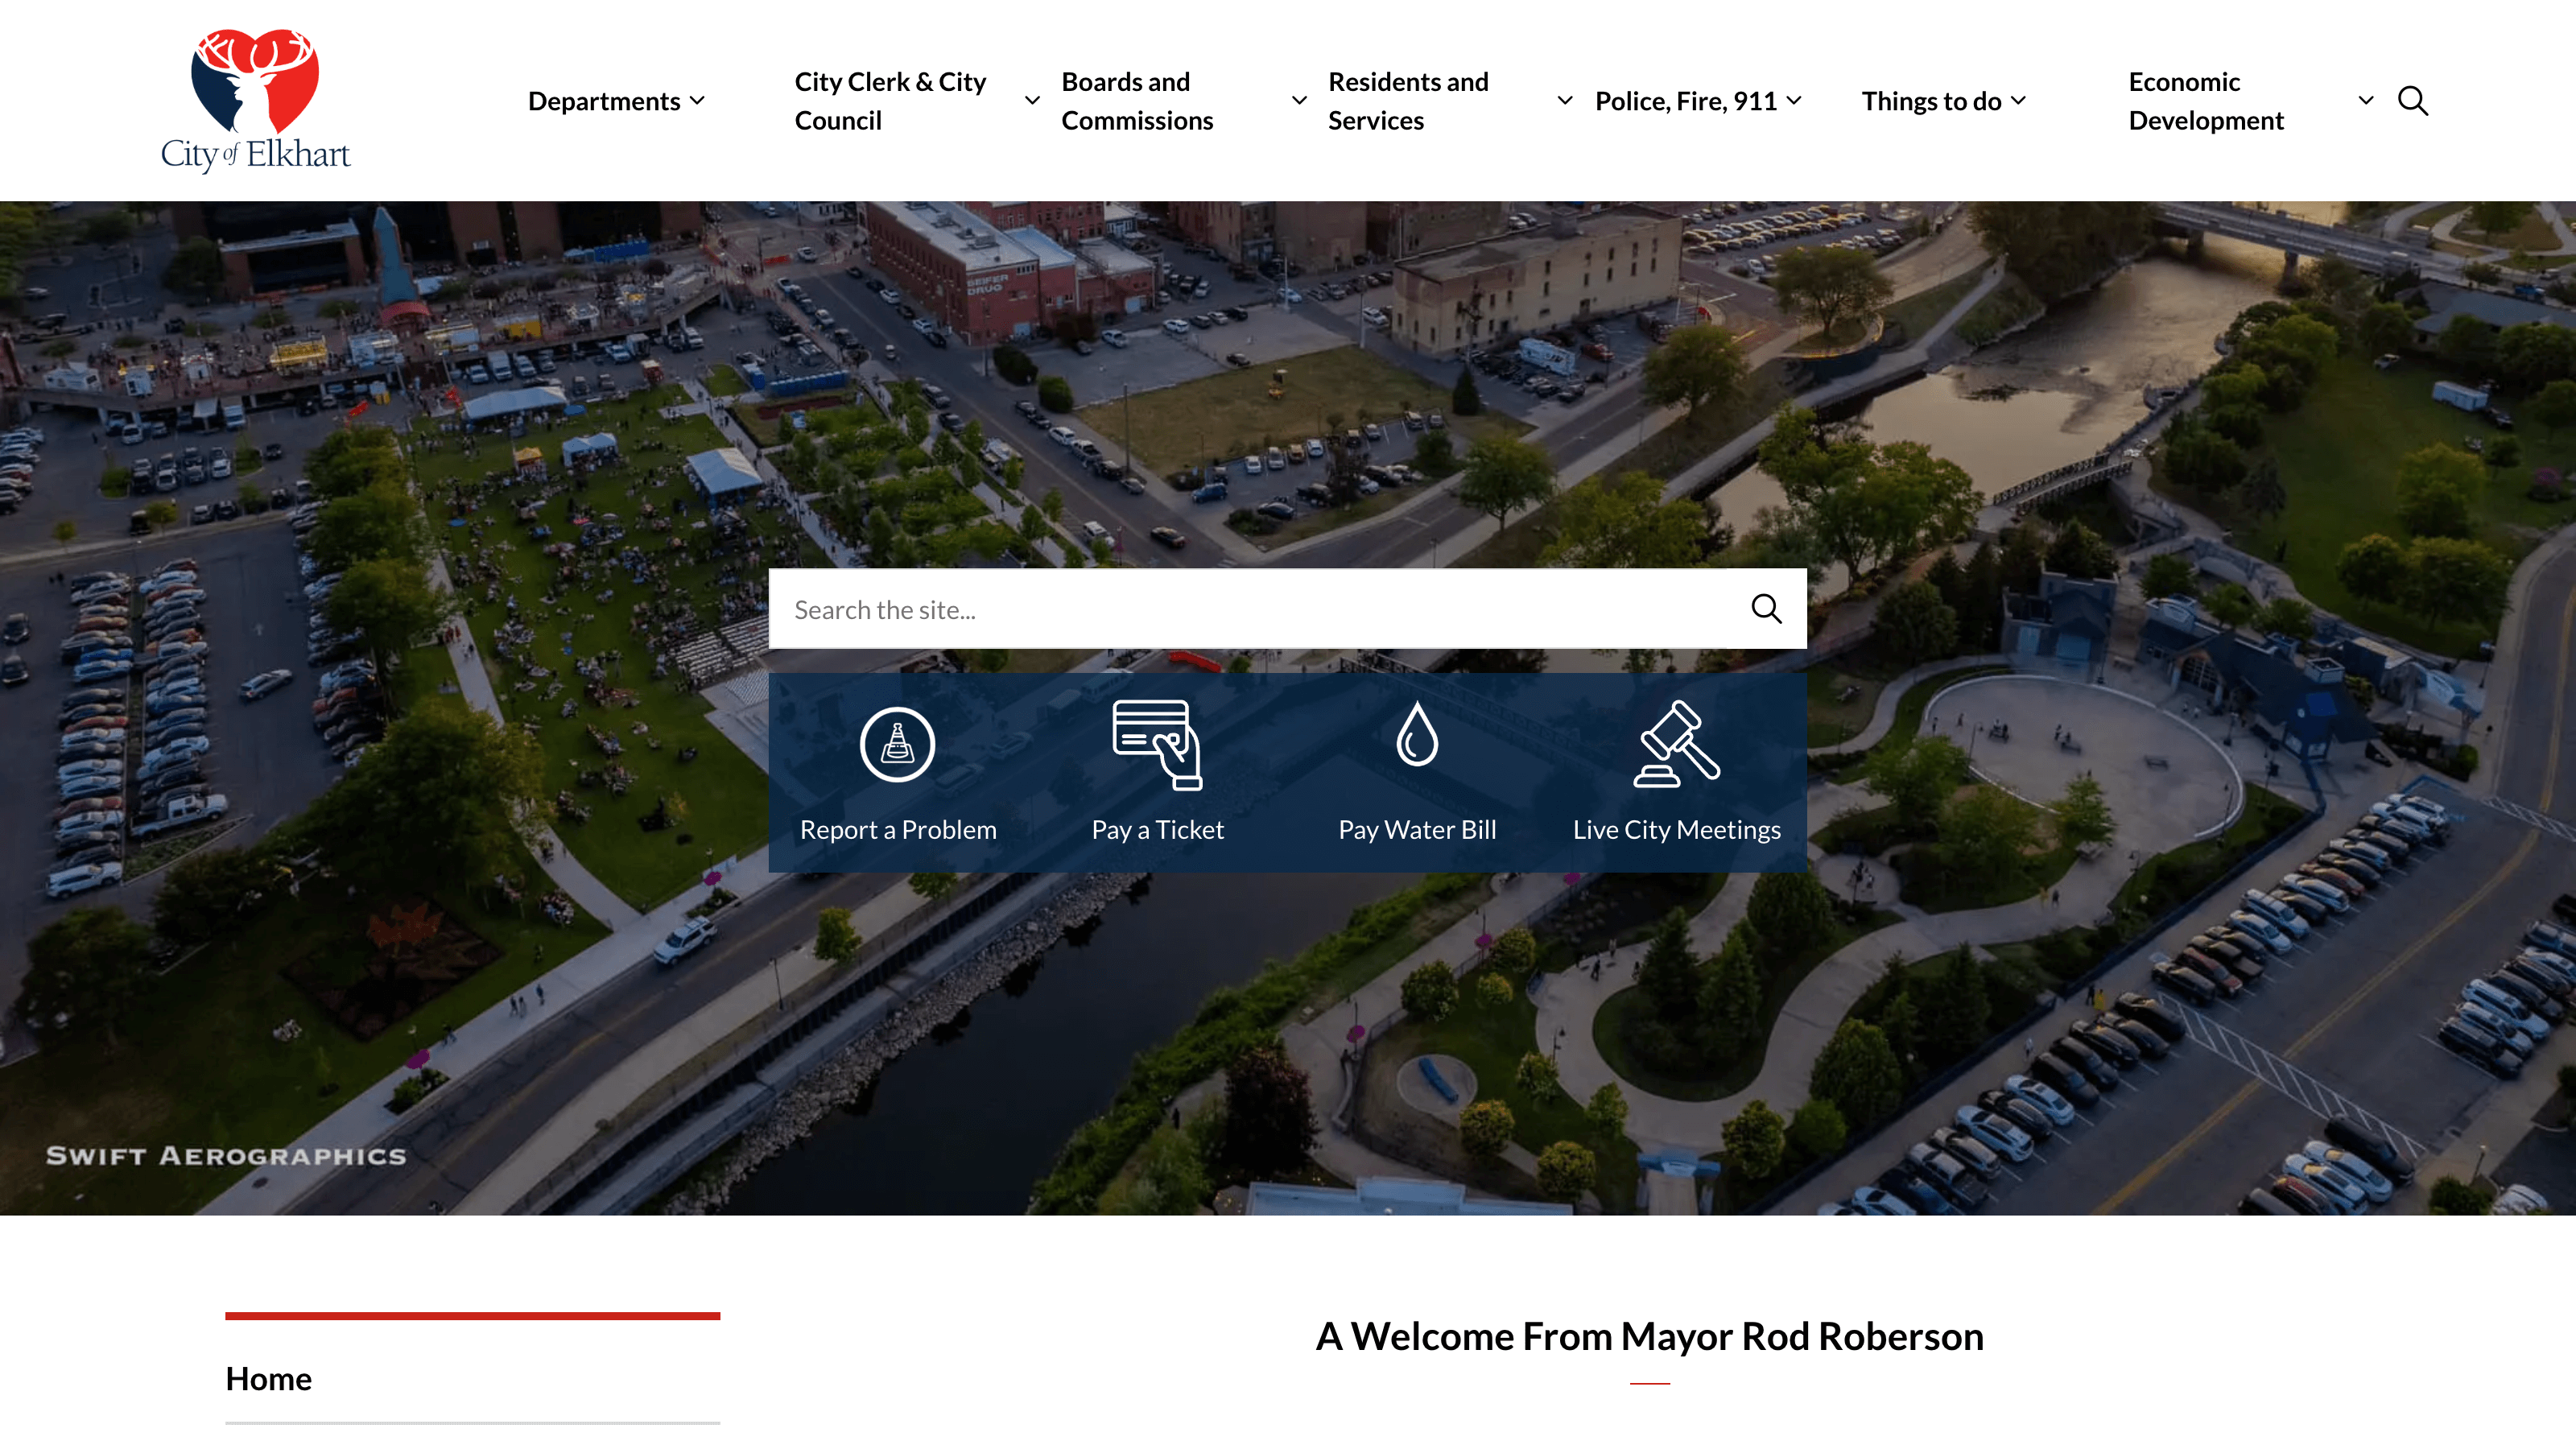Expand Residents and Services dropdown arrow
This screenshot has height=1449, width=2576.
coord(1565,101)
